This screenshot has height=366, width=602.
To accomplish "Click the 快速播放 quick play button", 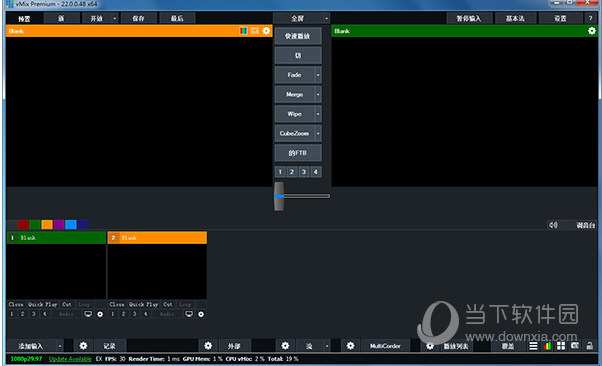I will (x=298, y=36).
